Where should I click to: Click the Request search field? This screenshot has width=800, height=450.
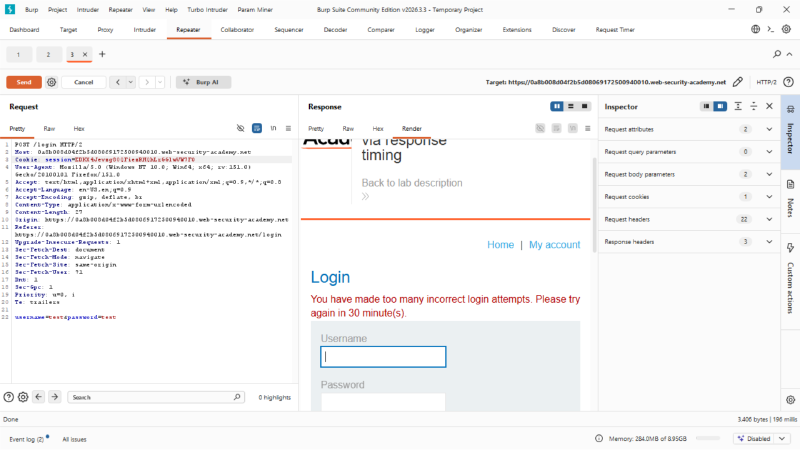click(x=156, y=397)
